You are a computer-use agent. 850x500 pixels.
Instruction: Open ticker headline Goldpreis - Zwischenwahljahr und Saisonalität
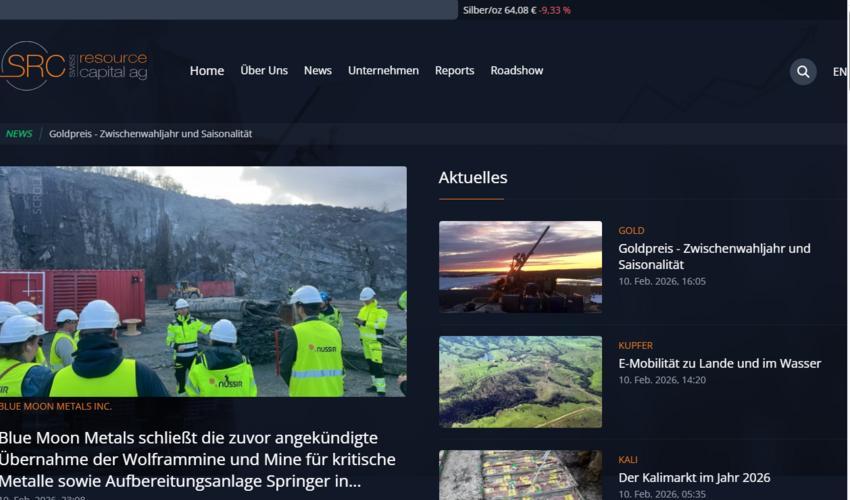pyautogui.click(x=150, y=134)
